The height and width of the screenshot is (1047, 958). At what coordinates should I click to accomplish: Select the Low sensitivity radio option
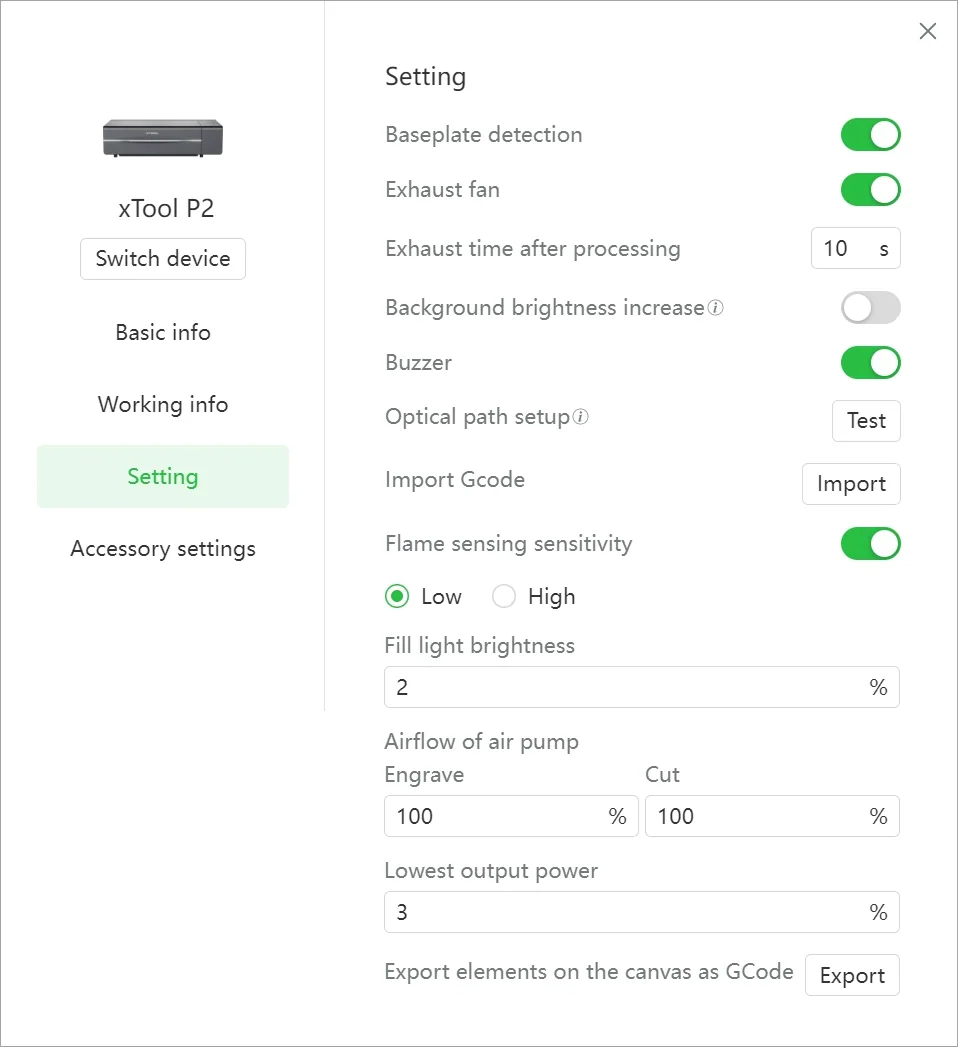tap(397, 596)
